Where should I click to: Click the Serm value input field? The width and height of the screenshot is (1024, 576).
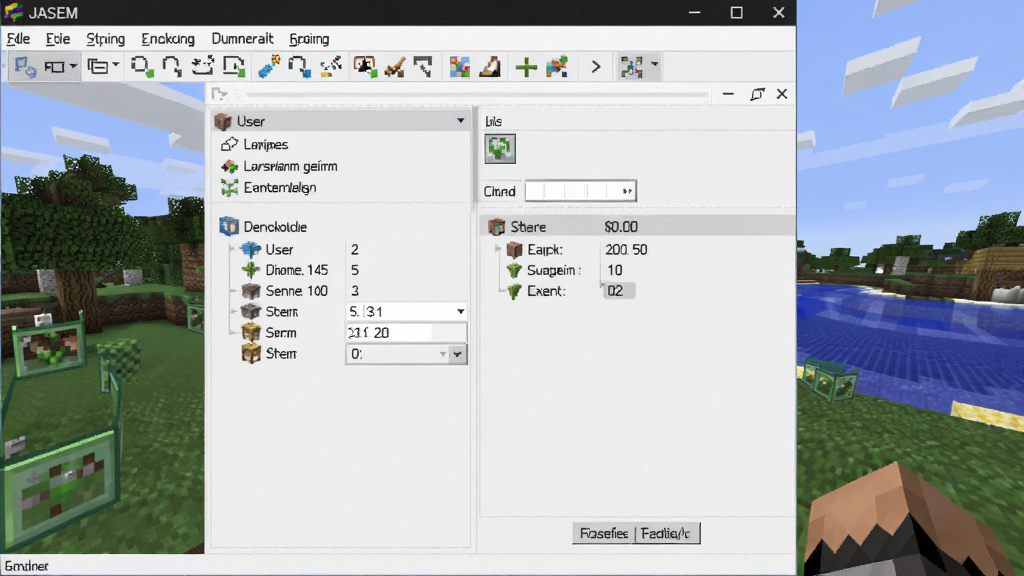pos(406,332)
